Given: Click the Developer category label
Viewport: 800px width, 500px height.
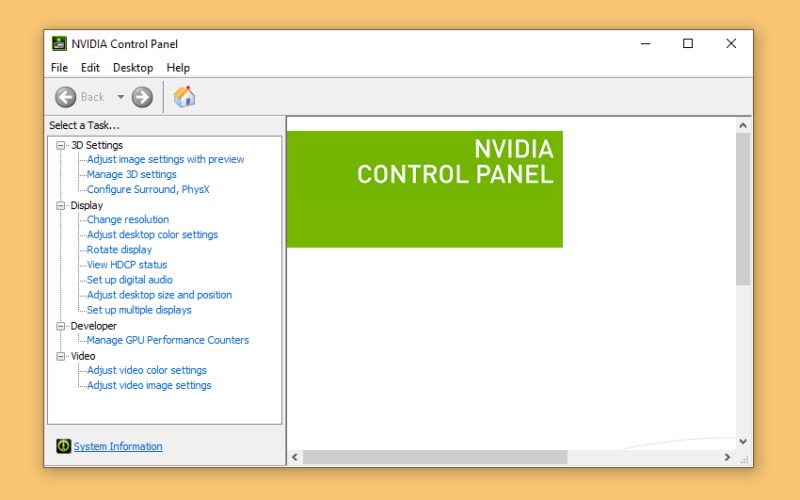Looking at the screenshot, I should point(94,326).
